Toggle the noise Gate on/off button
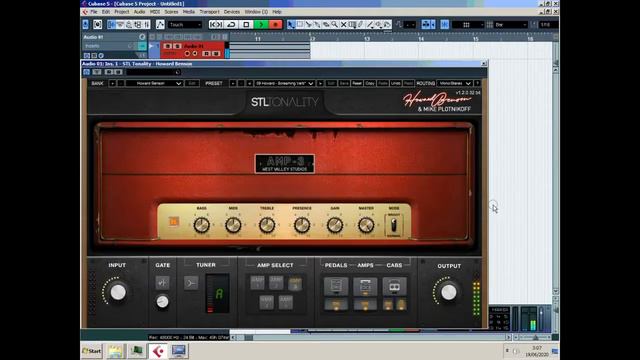This screenshot has height=360, width=640. [162, 282]
